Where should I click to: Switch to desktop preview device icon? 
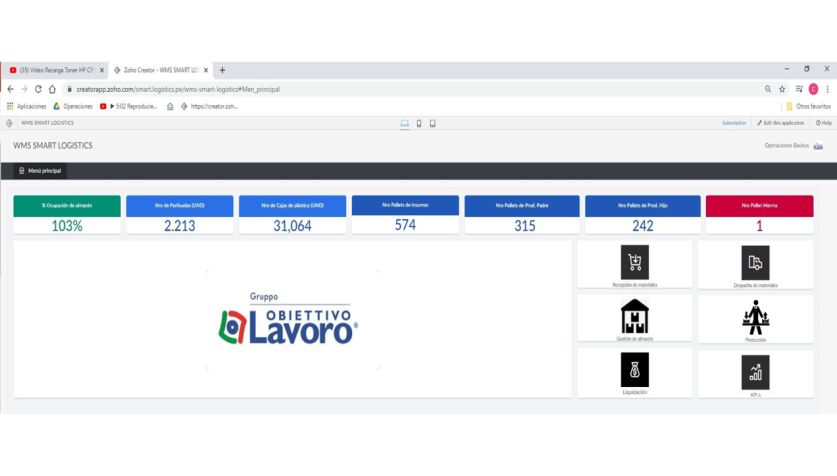point(405,123)
